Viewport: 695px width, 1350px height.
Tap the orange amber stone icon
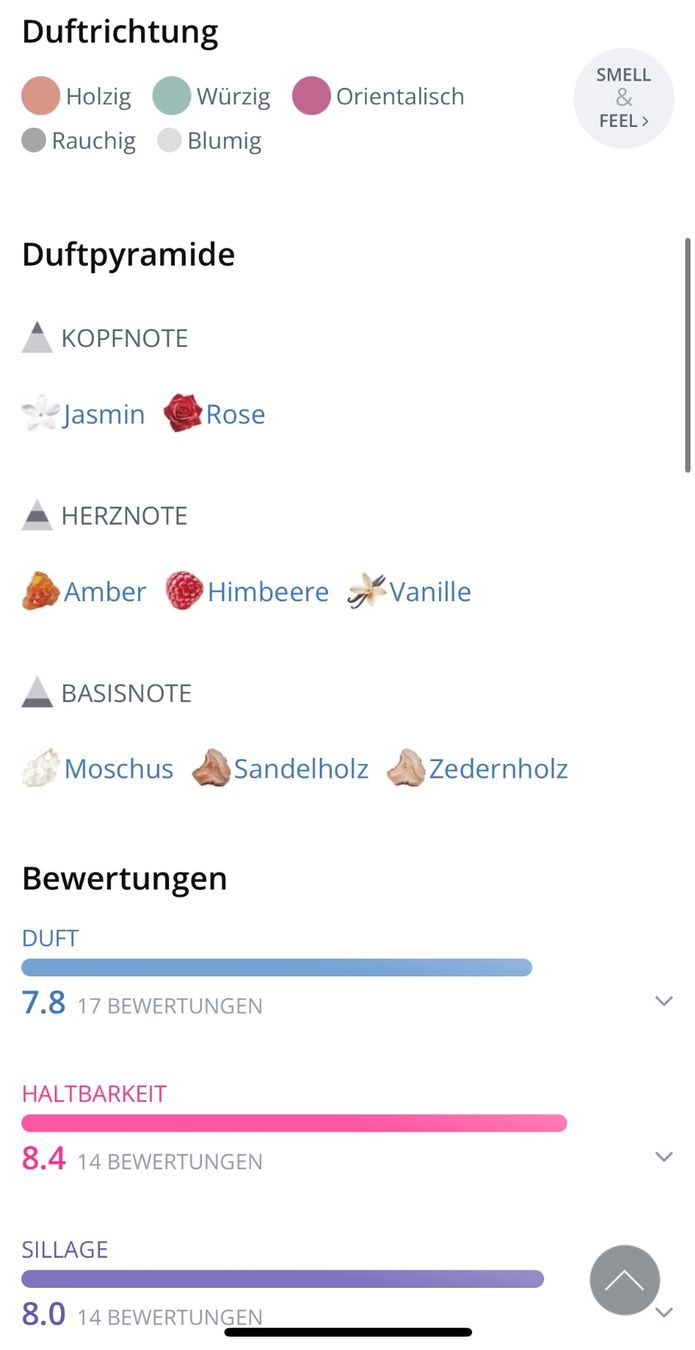point(41,591)
